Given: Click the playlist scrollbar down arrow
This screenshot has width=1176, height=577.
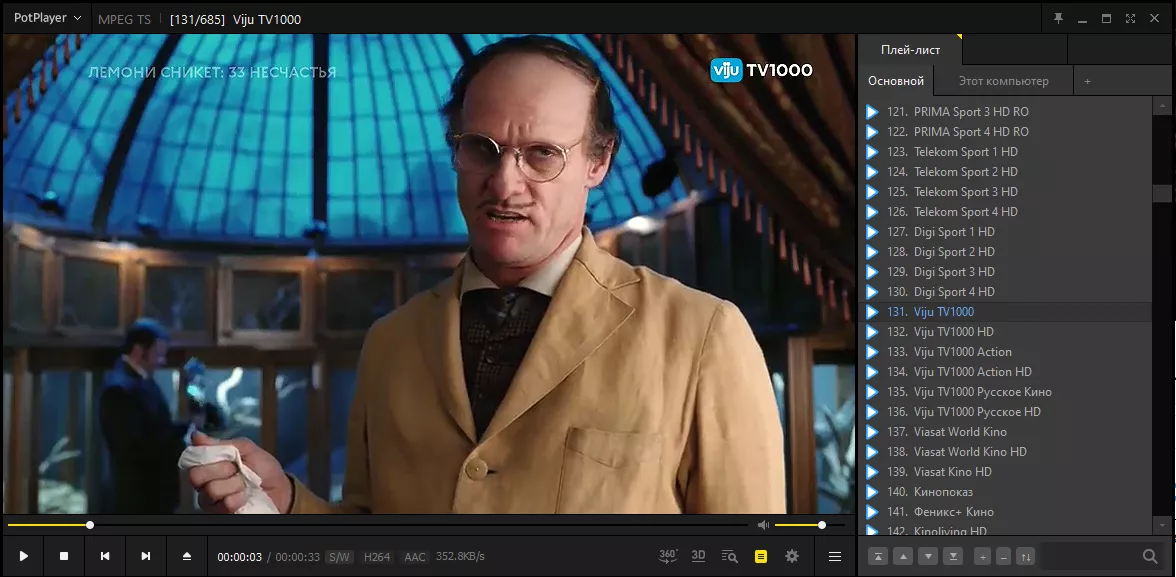Looking at the screenshot, I should (x=1163, y=525).
